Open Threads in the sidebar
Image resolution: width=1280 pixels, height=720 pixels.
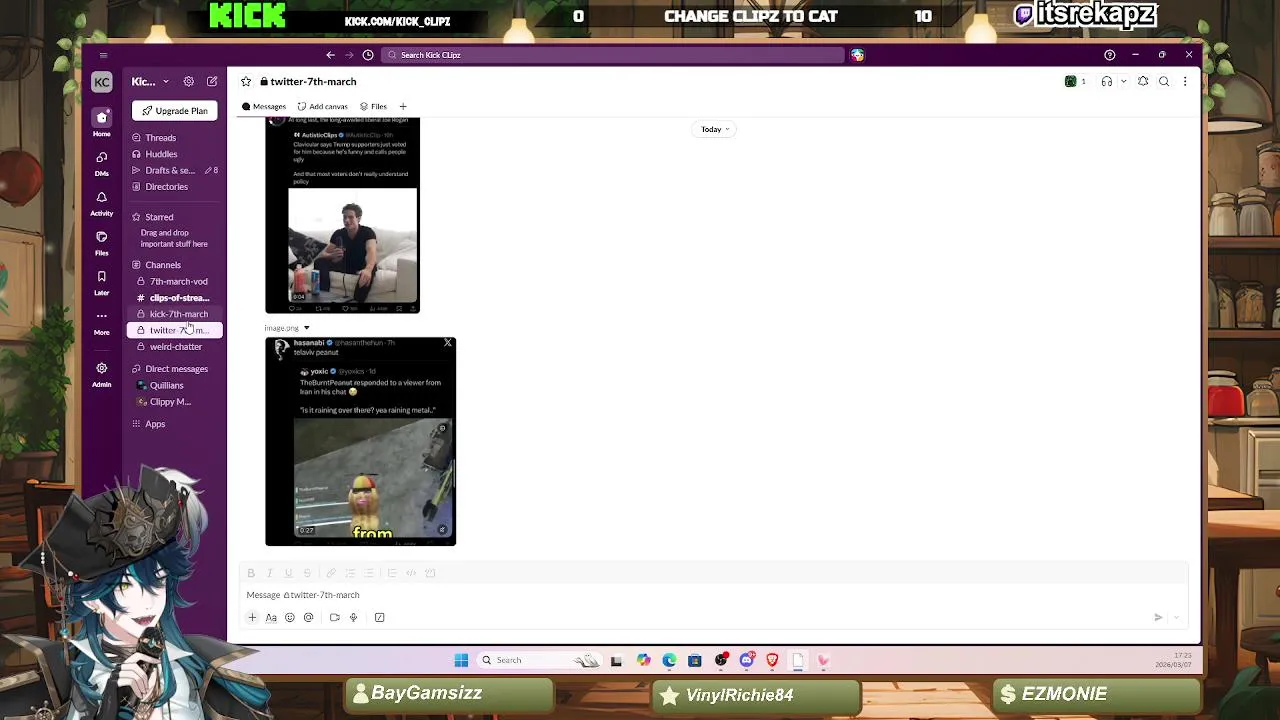[175, 138]
